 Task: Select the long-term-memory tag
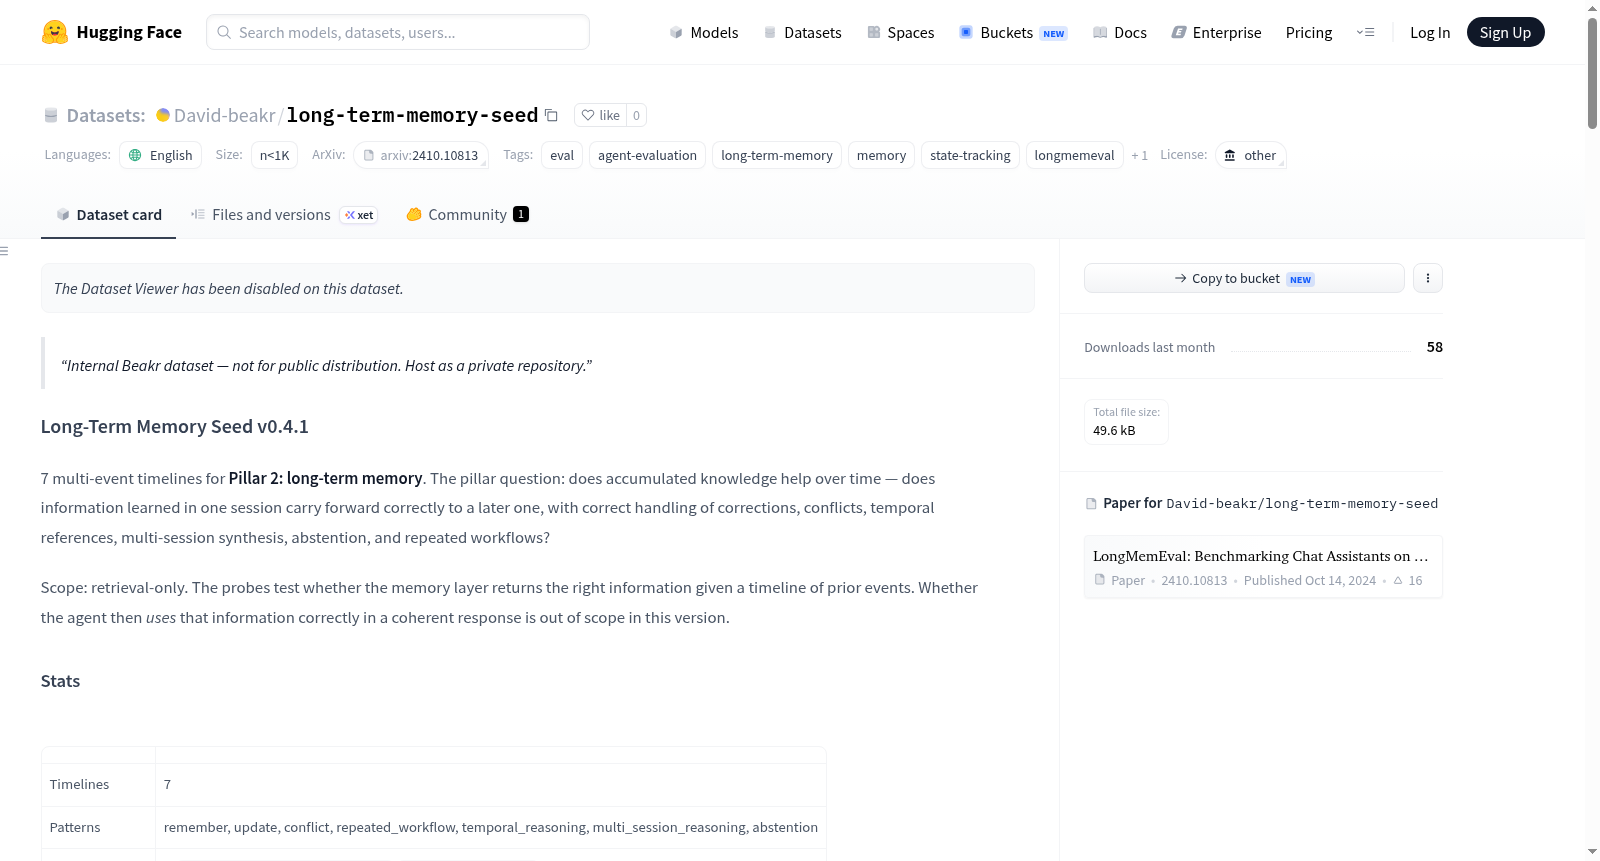777,155
